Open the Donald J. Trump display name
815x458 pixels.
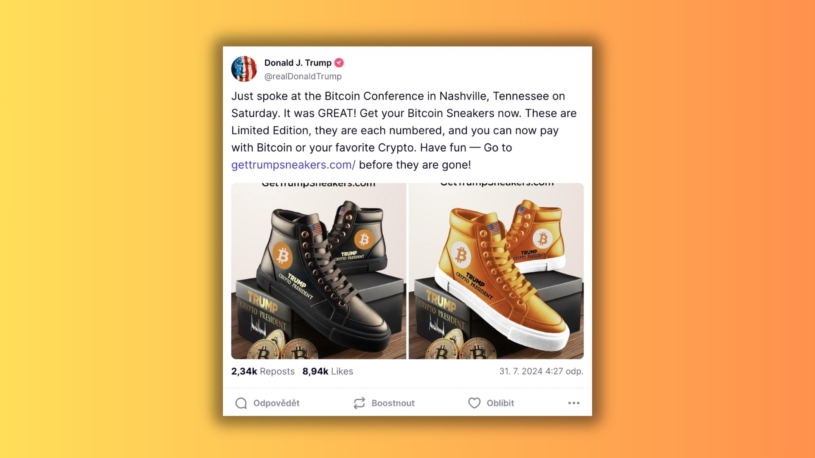coord(298,63)
